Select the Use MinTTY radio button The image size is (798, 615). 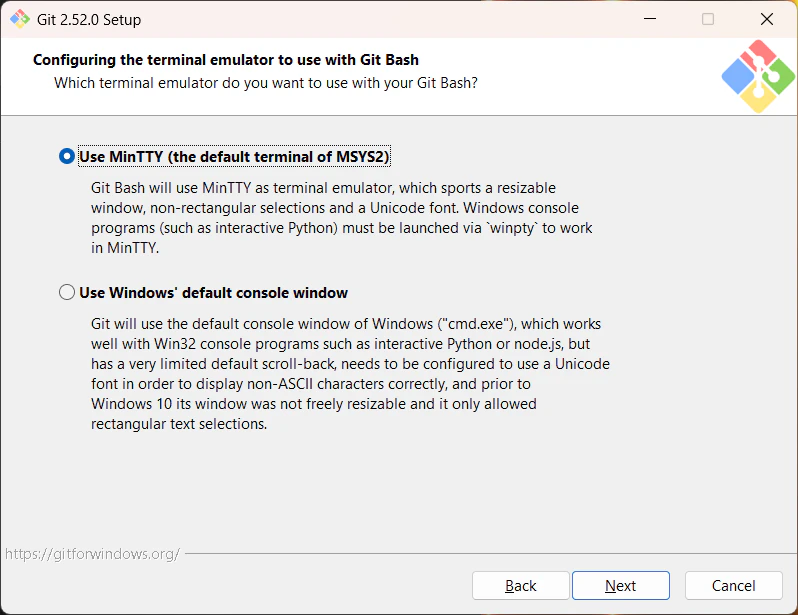(x=67, y=156)
